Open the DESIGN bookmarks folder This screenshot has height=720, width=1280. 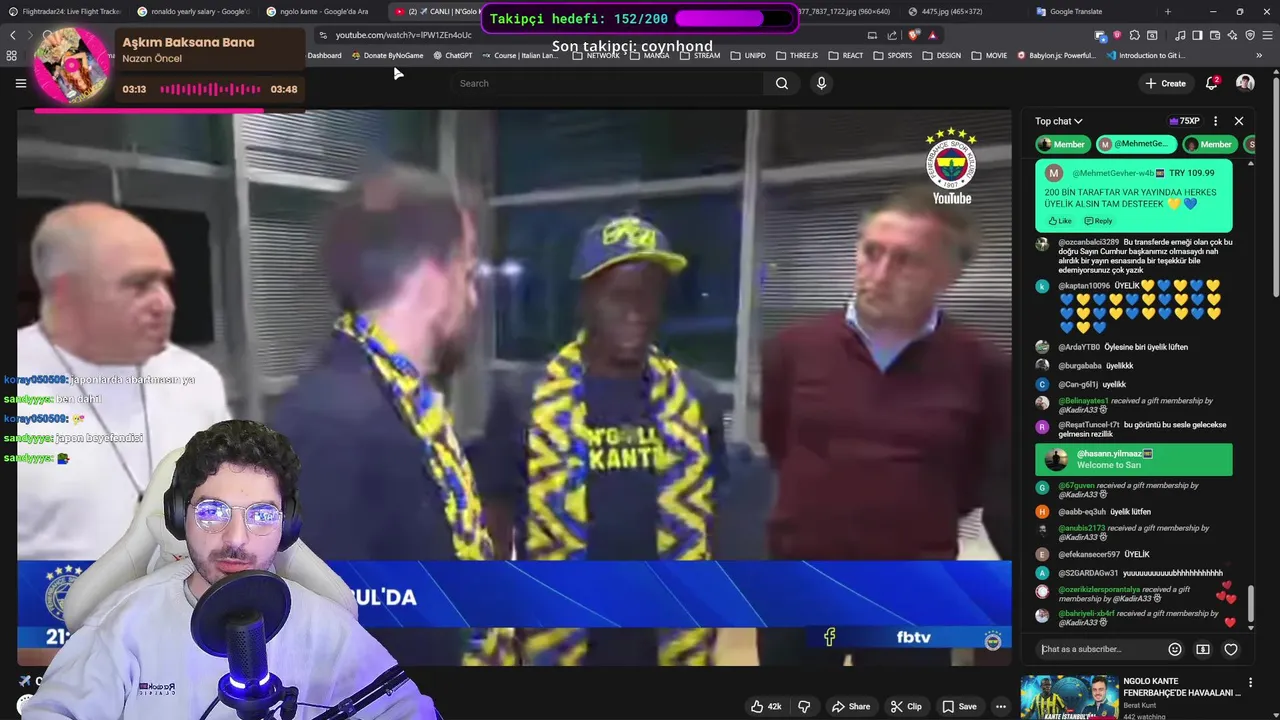942,55
